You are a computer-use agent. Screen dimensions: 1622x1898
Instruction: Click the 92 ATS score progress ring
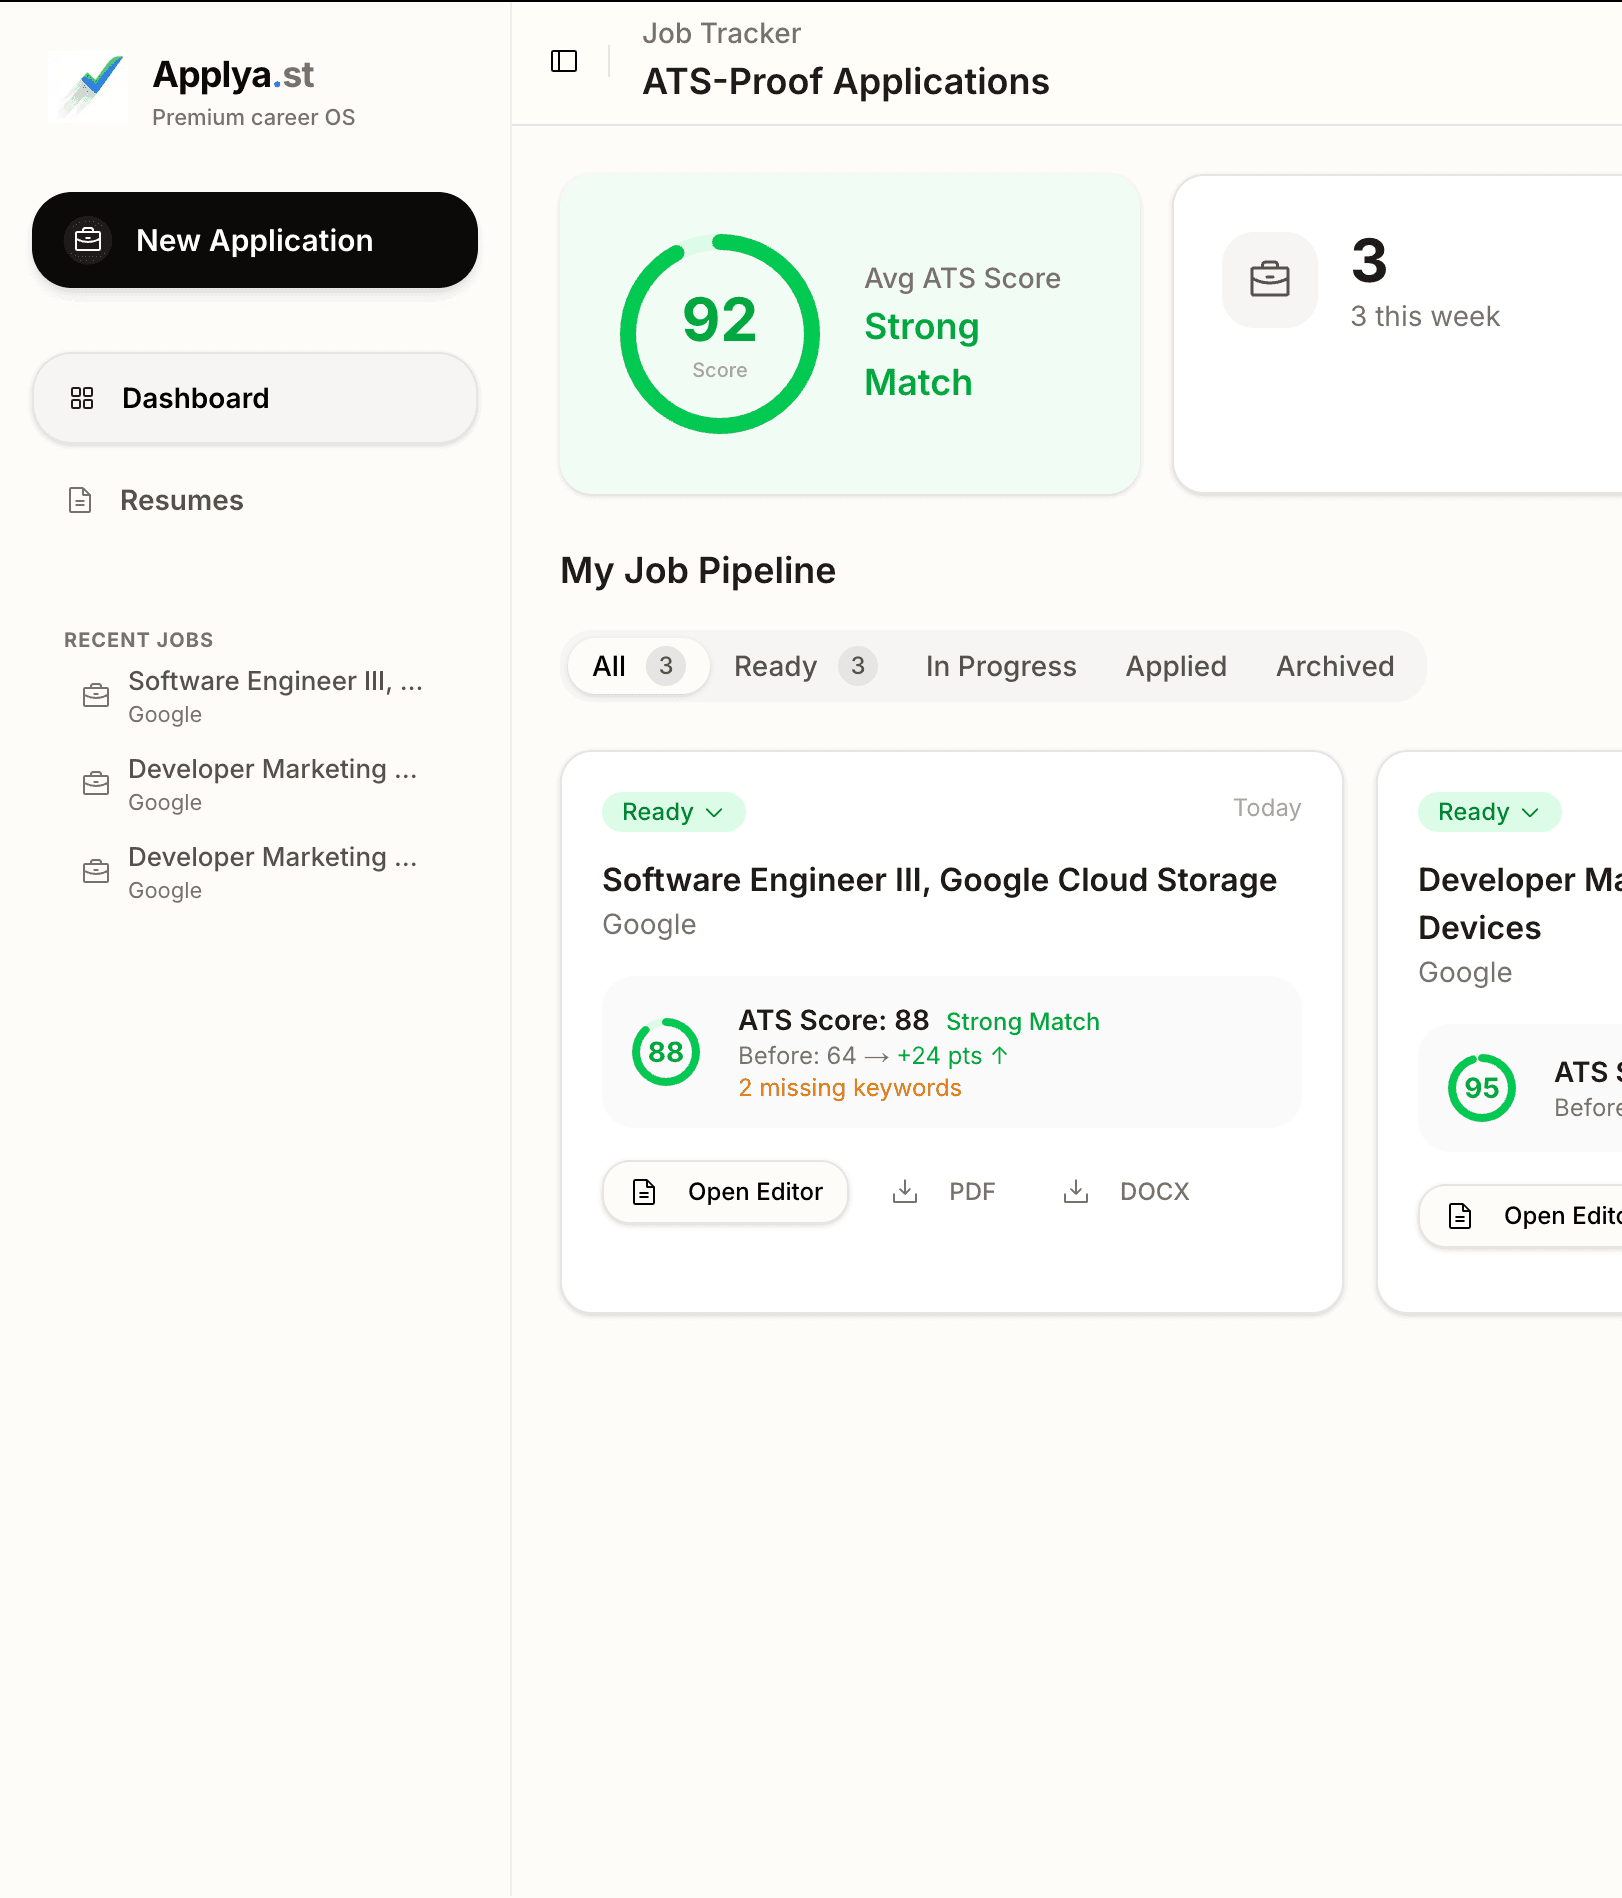(x=719, y=333)
